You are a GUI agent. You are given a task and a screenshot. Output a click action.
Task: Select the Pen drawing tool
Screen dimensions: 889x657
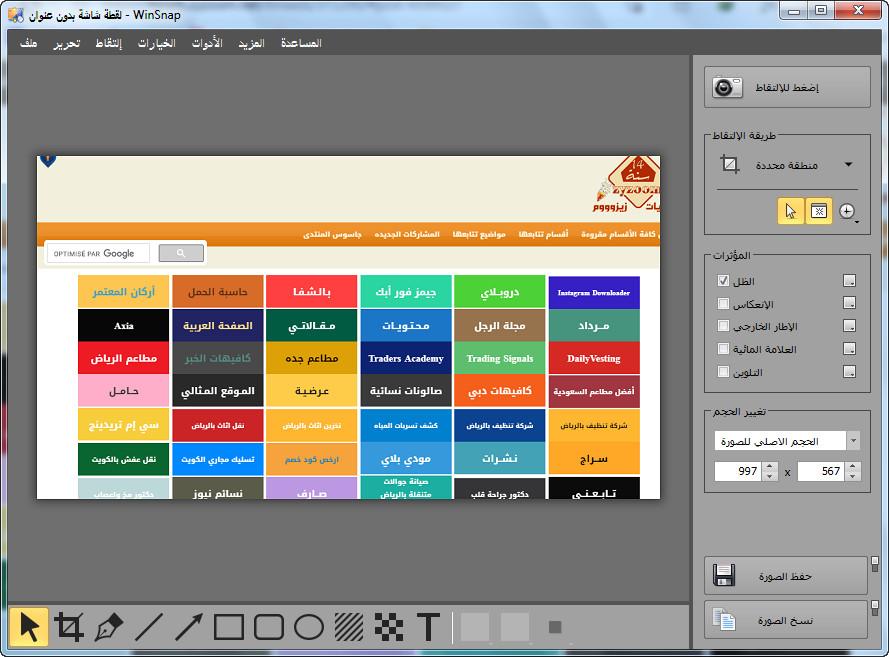pos(109,626)
